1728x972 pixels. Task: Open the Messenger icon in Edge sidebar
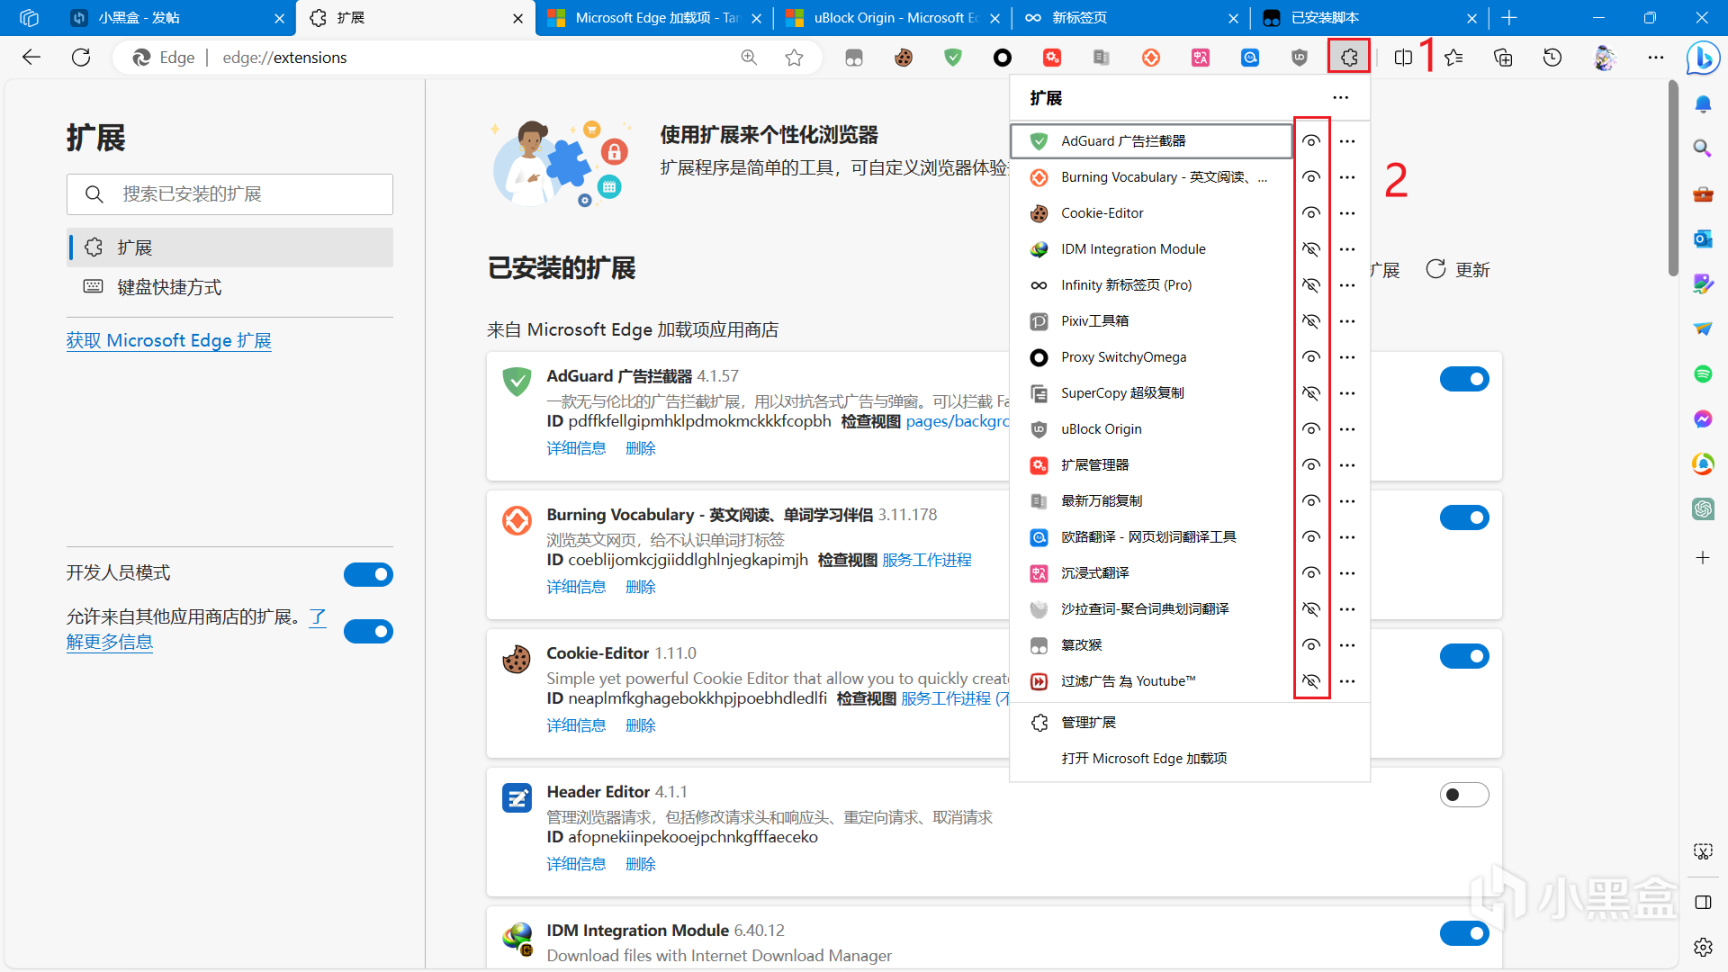[x=1703, y=419]
